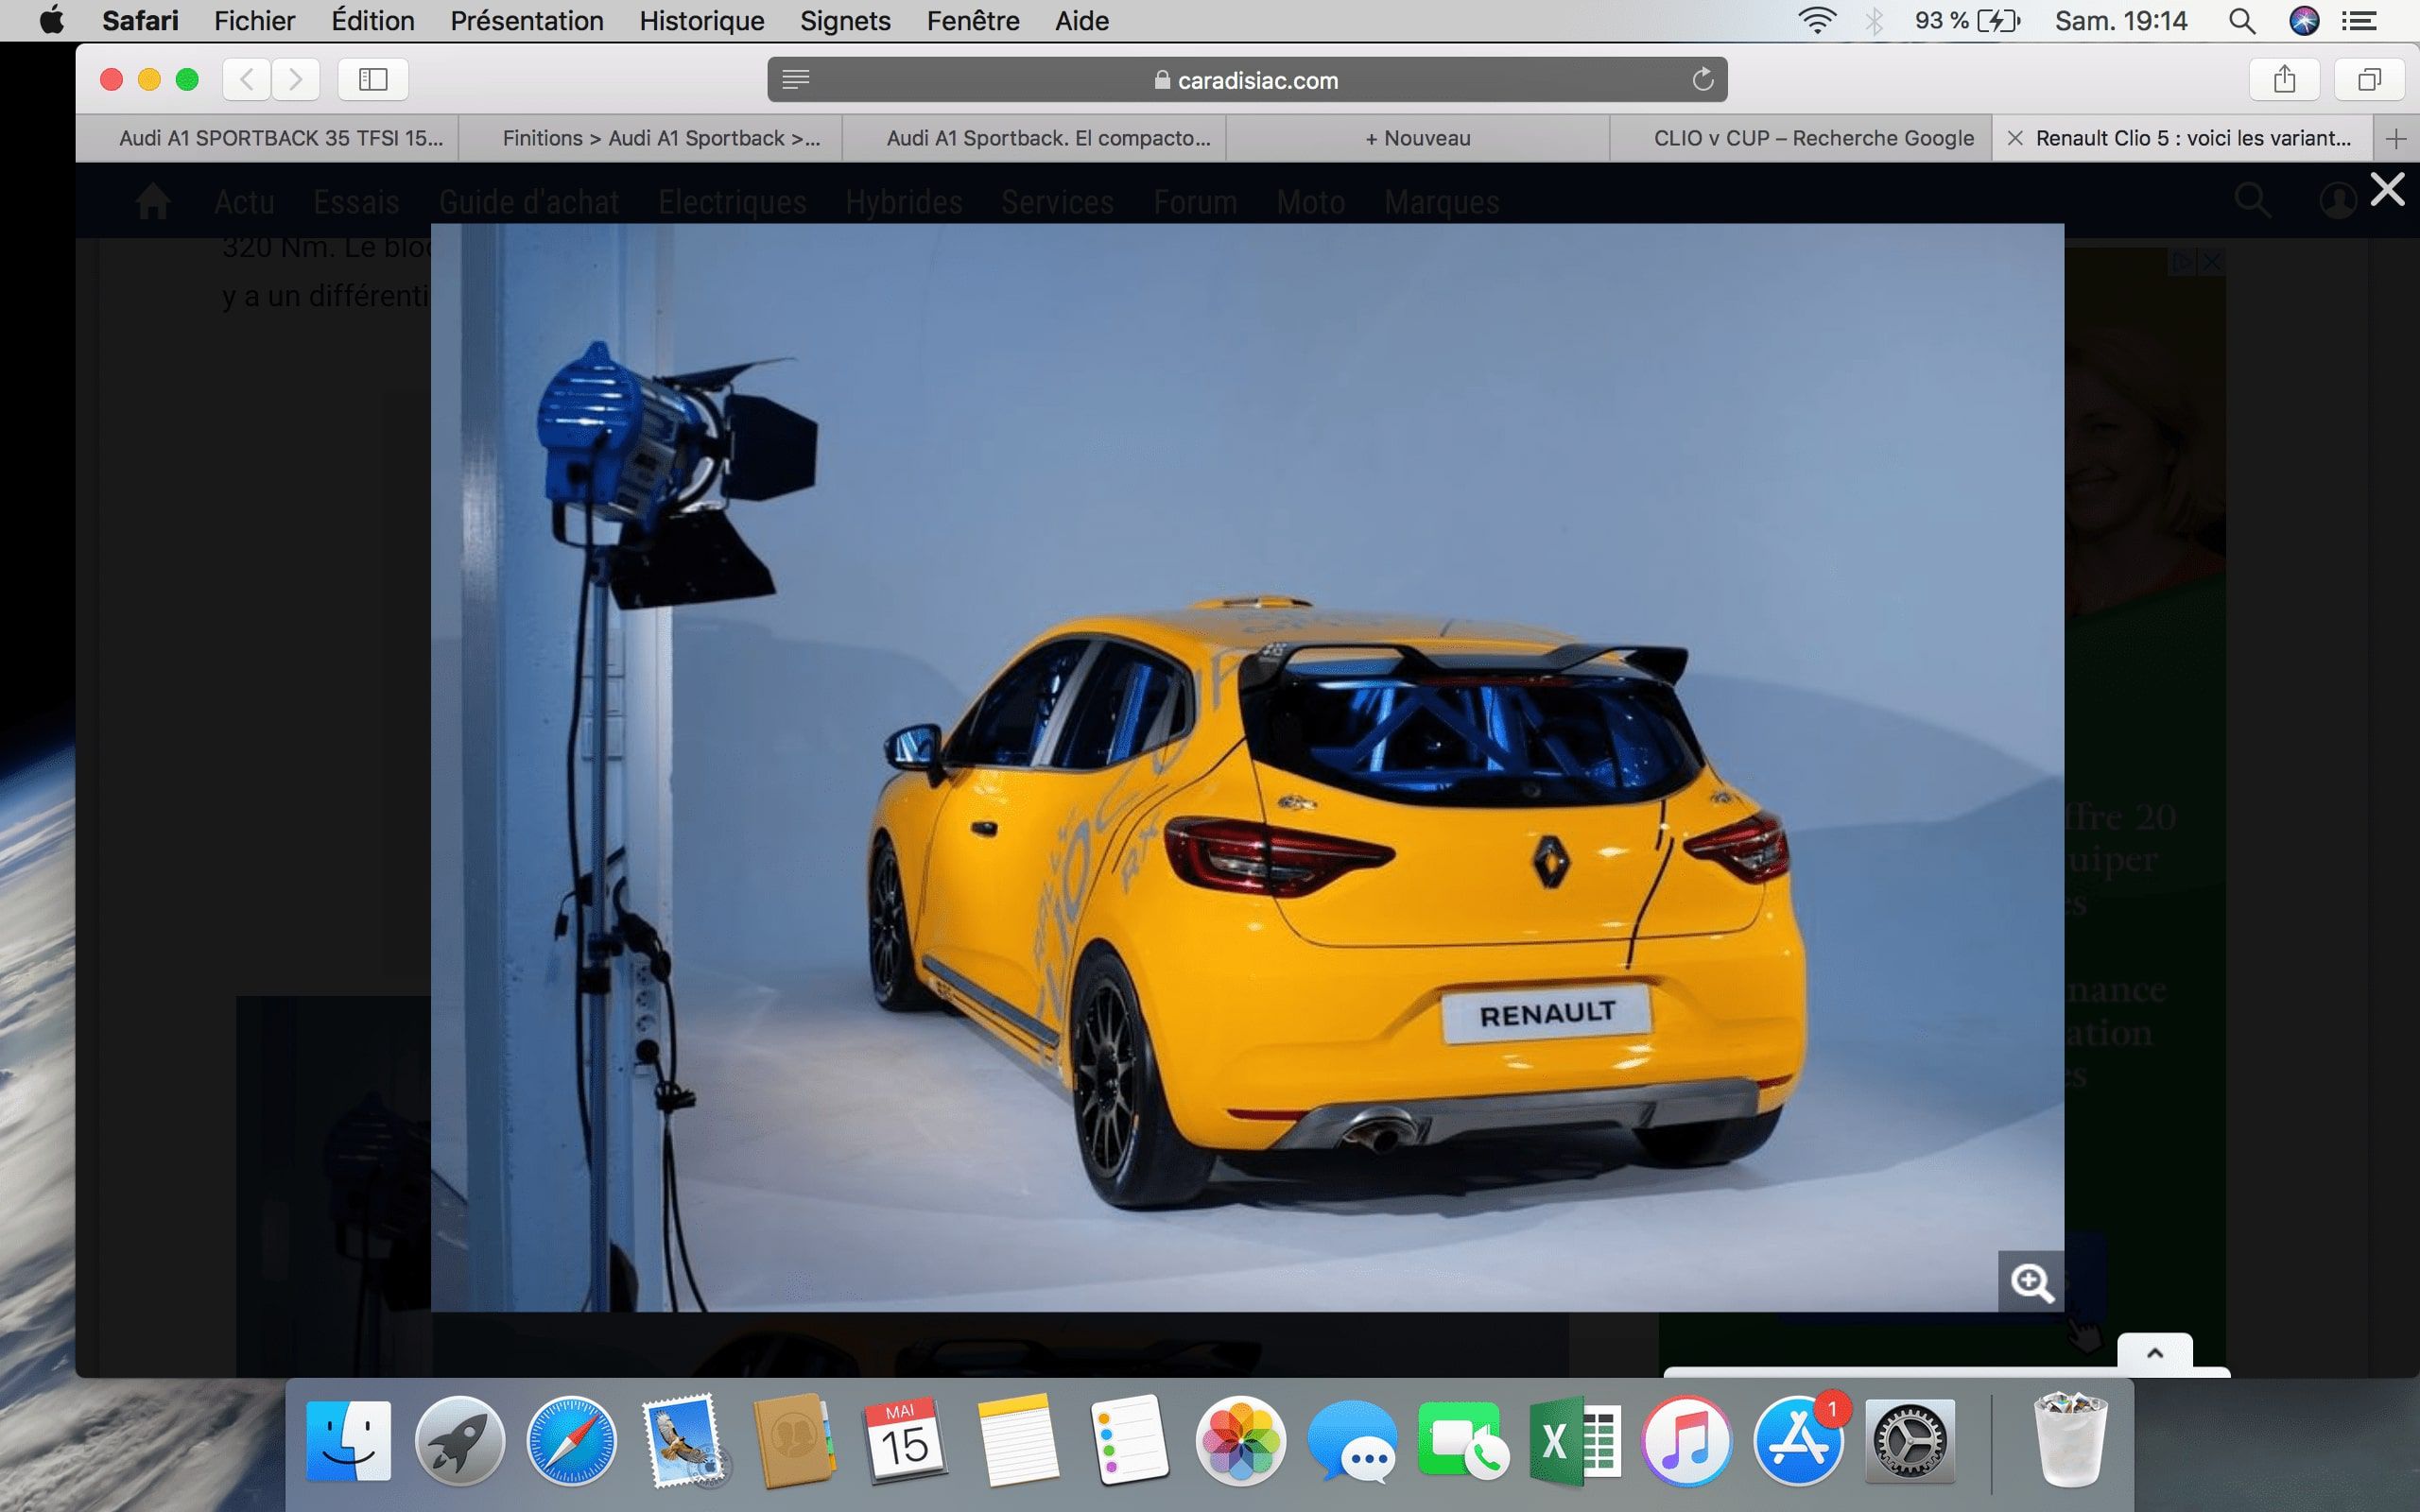Screen dimensions: 2420x1512
Task: Click the Siri icon in menu bar
Action: point(2304,20)
